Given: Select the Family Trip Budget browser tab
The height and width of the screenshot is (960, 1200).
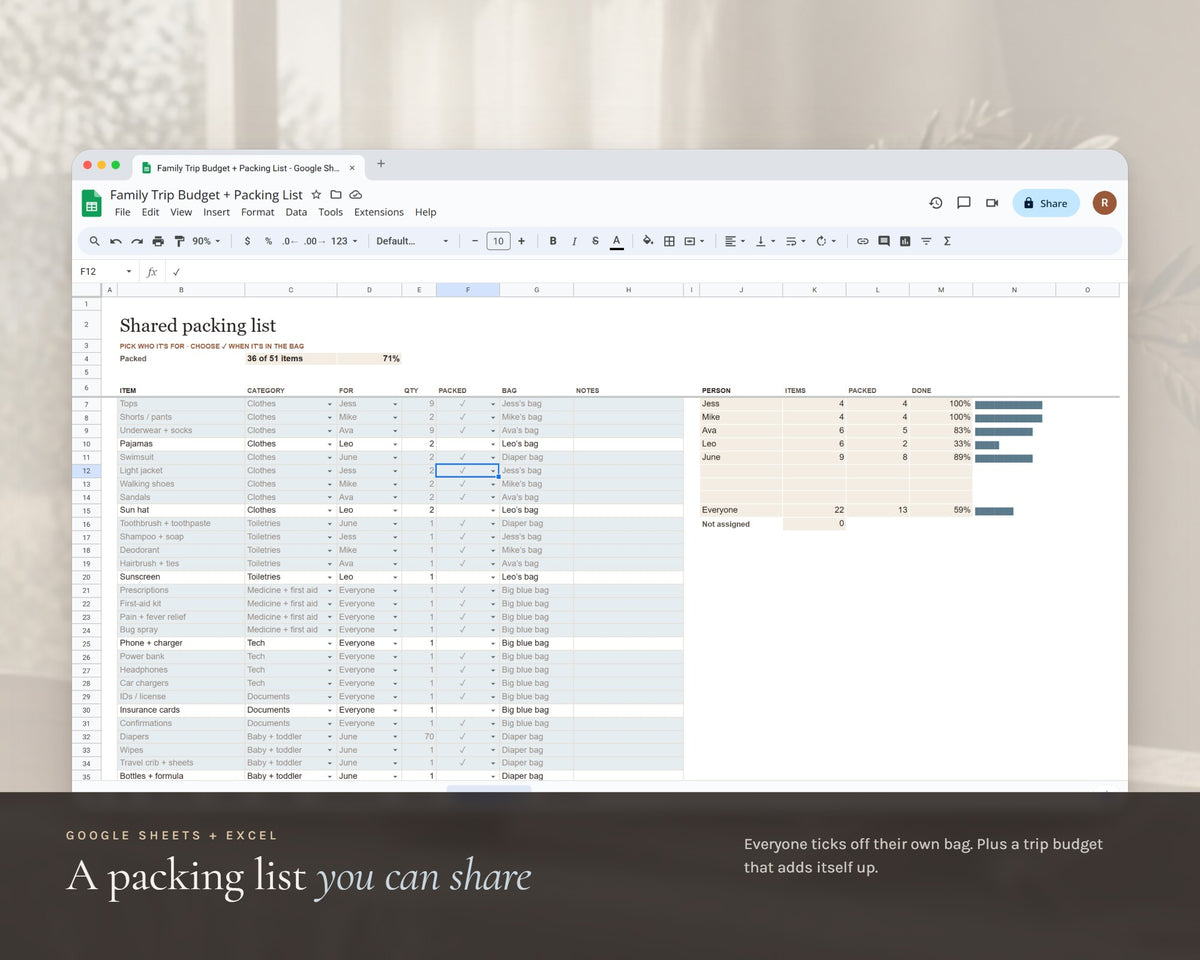Looking at the screenshot, I should click(249, 167).
